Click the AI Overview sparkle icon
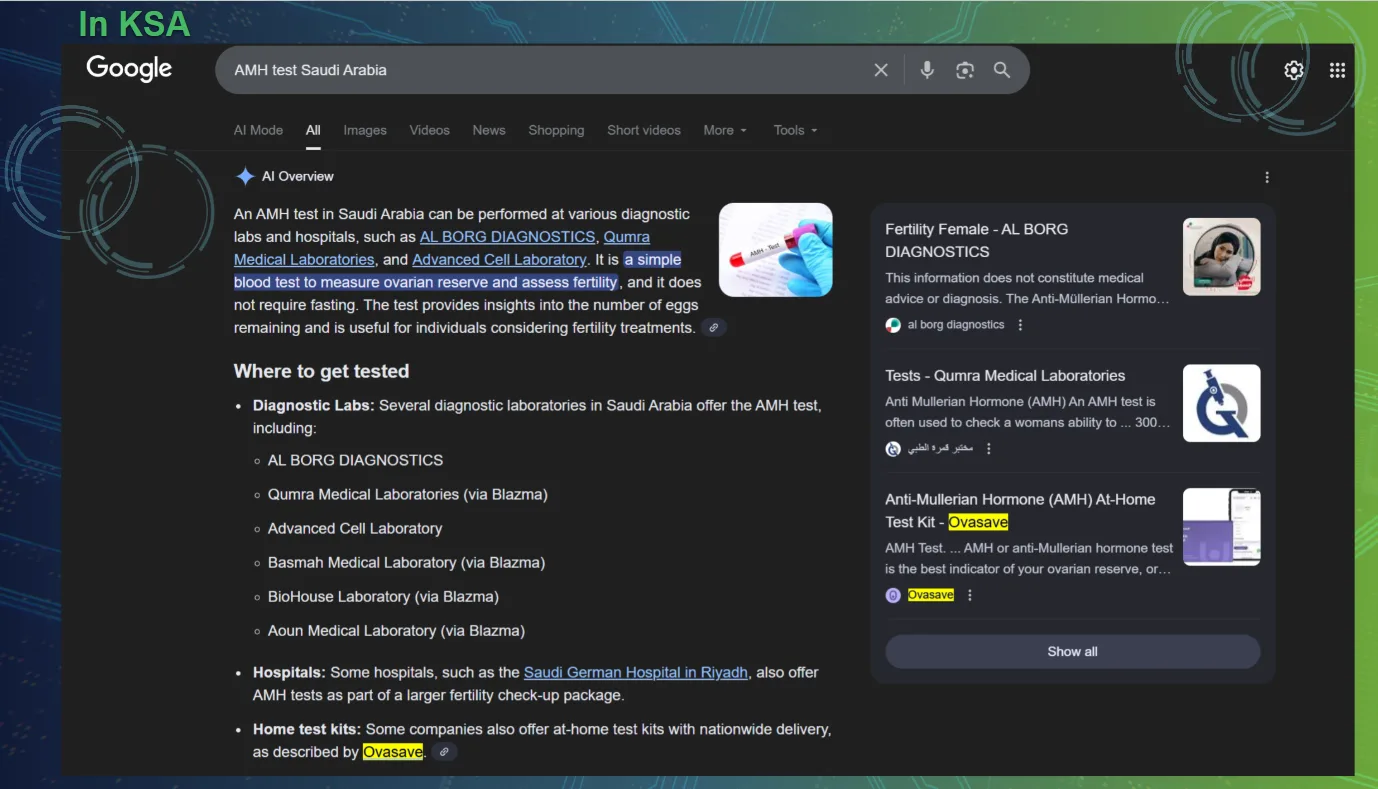The height and width of the screenshot is (789, 1378). coord(245,177)
